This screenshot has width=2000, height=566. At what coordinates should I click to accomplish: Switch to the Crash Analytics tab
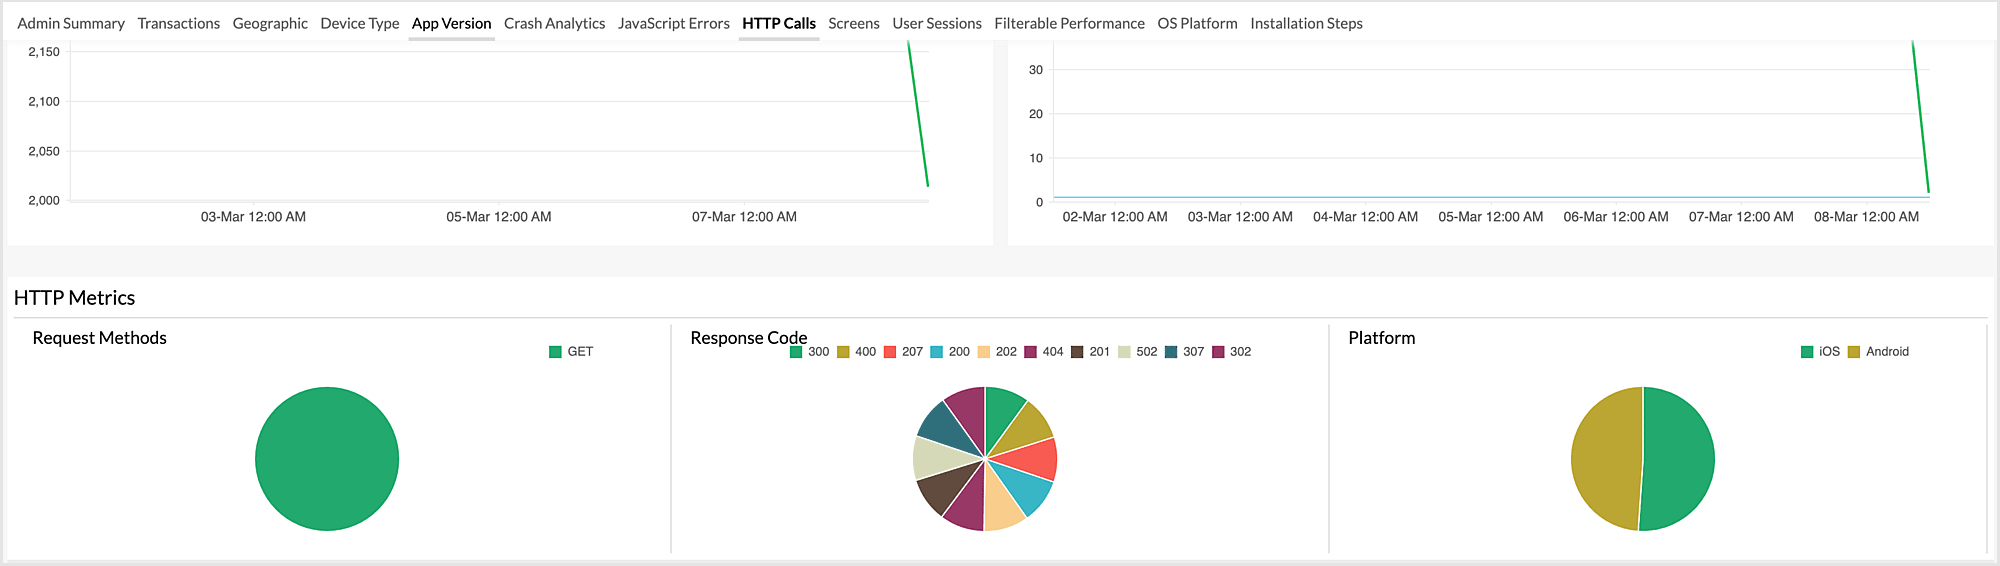click(x=554, y=23)
